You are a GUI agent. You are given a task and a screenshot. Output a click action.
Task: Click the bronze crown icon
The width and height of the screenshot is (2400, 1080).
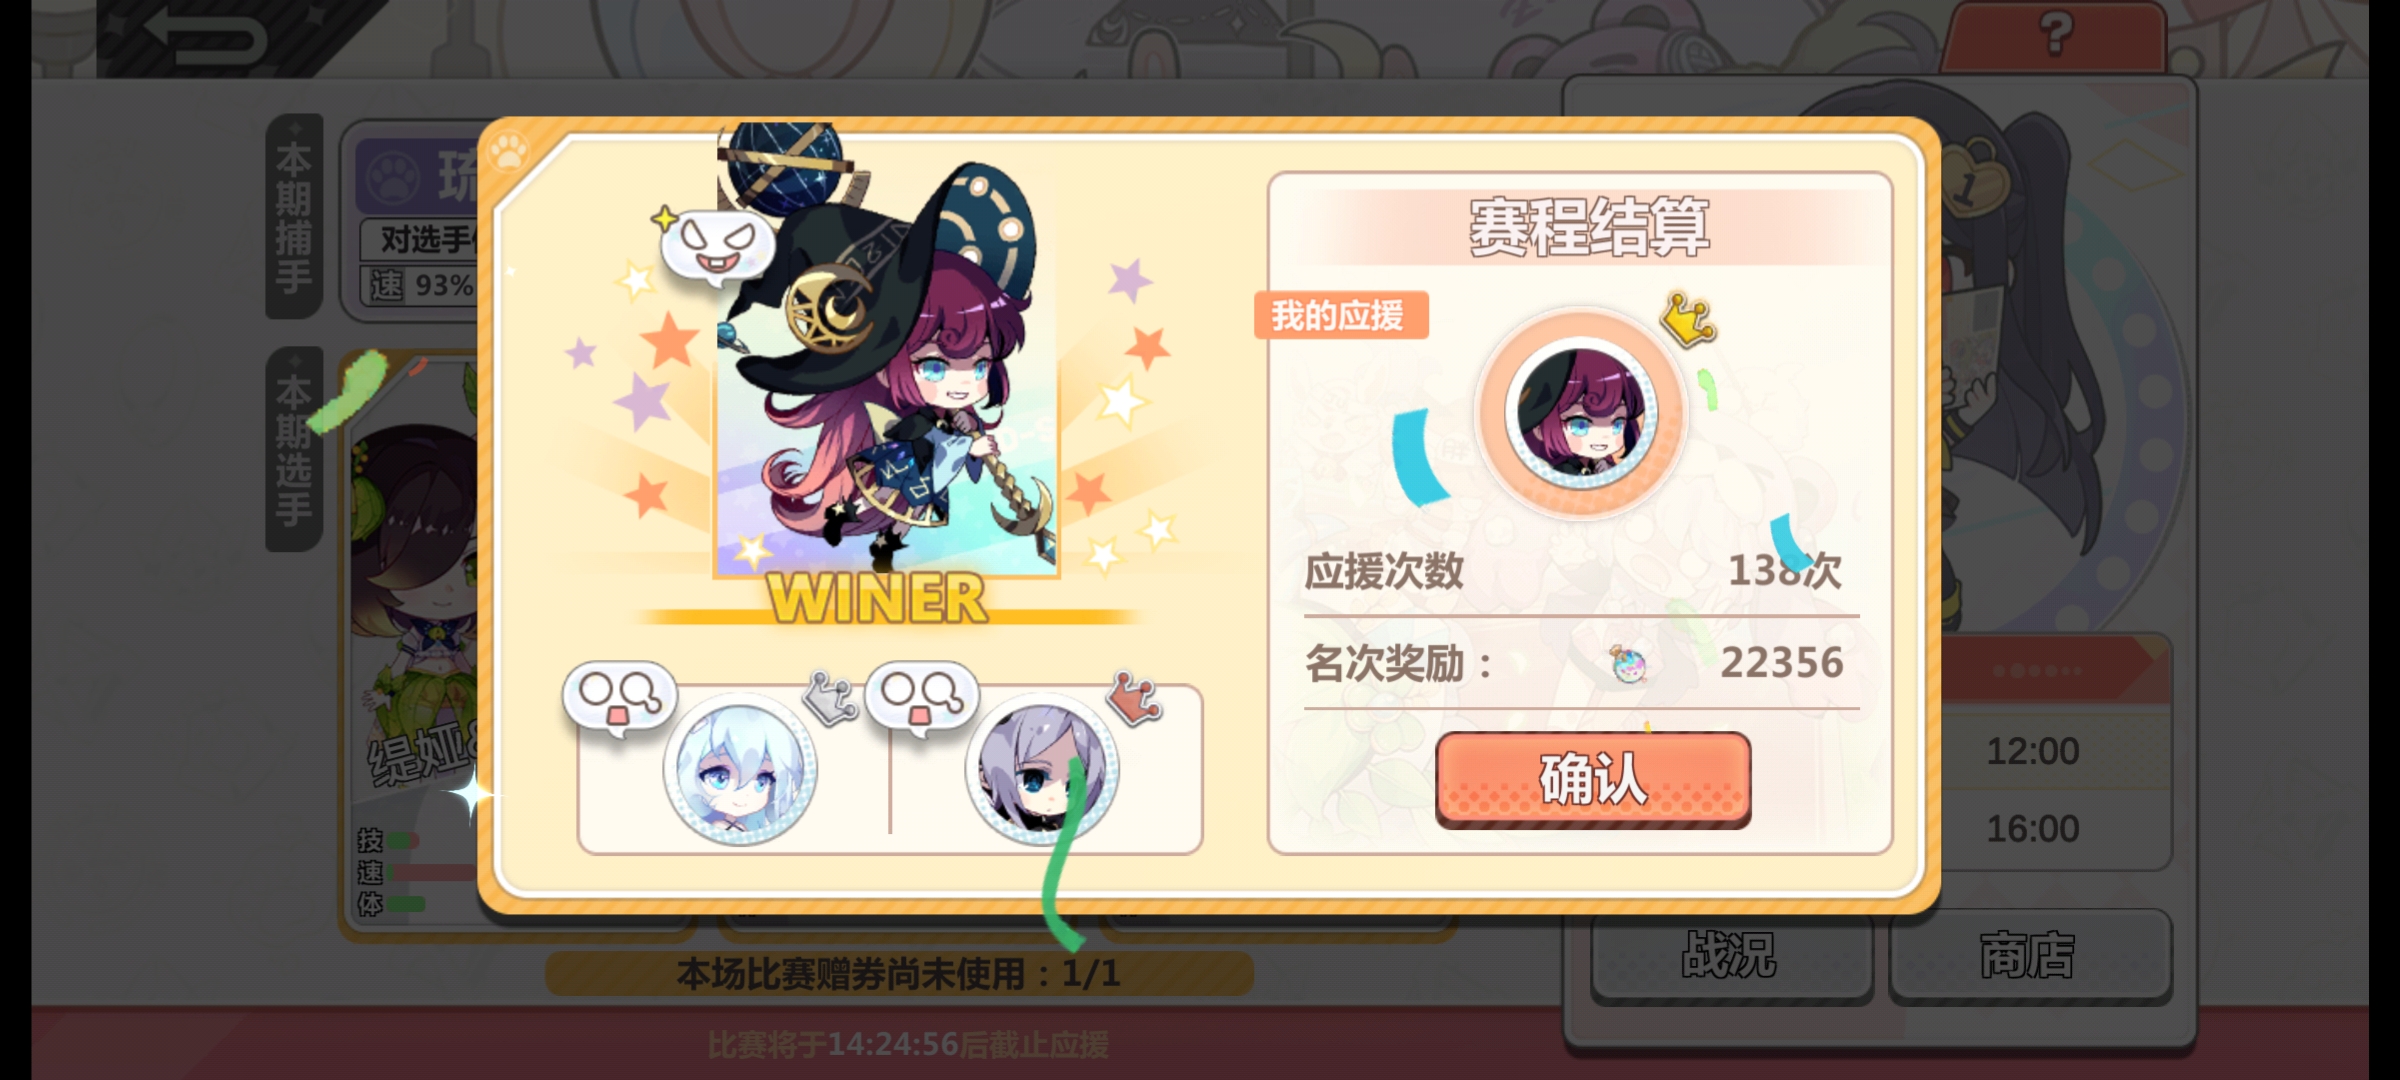[x=1135, y=697]
